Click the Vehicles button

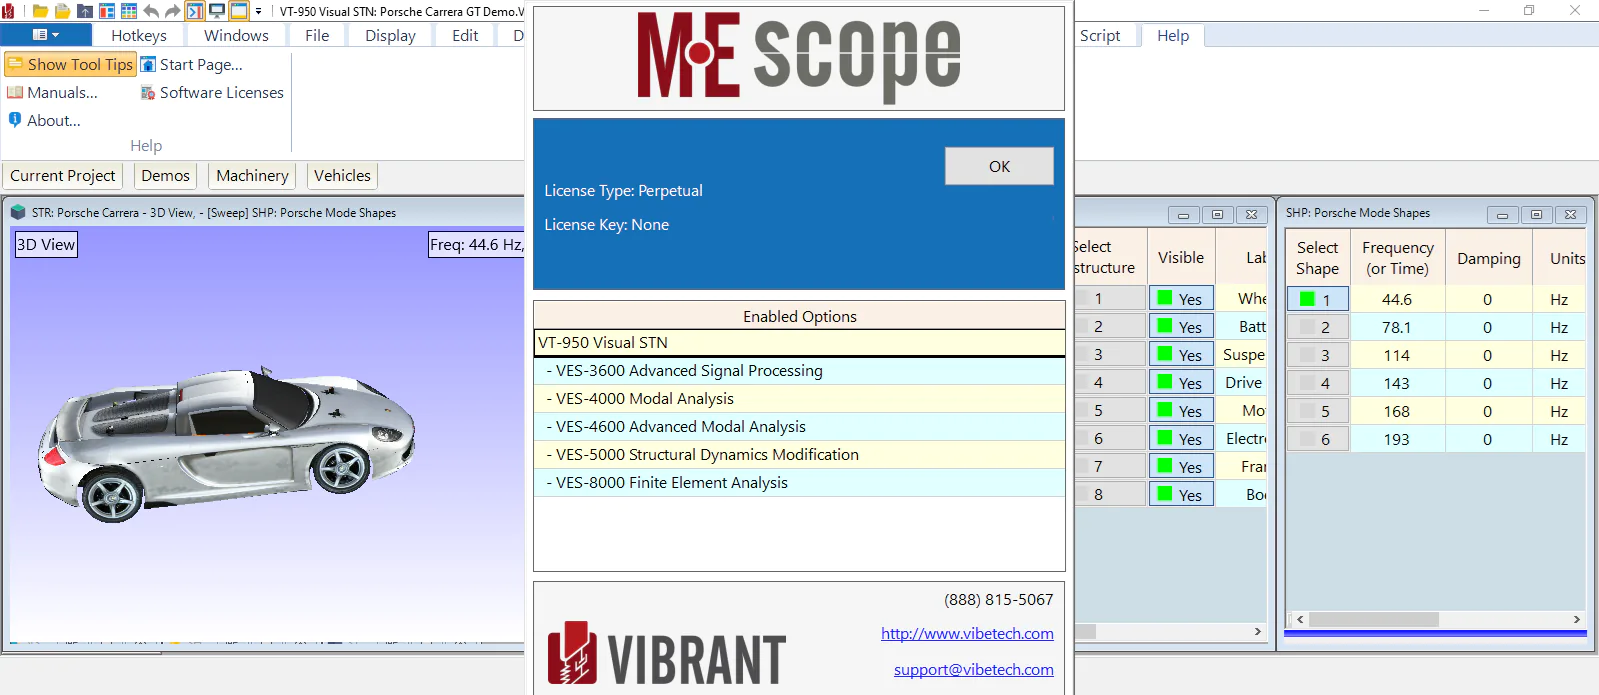tap(342, 175)
